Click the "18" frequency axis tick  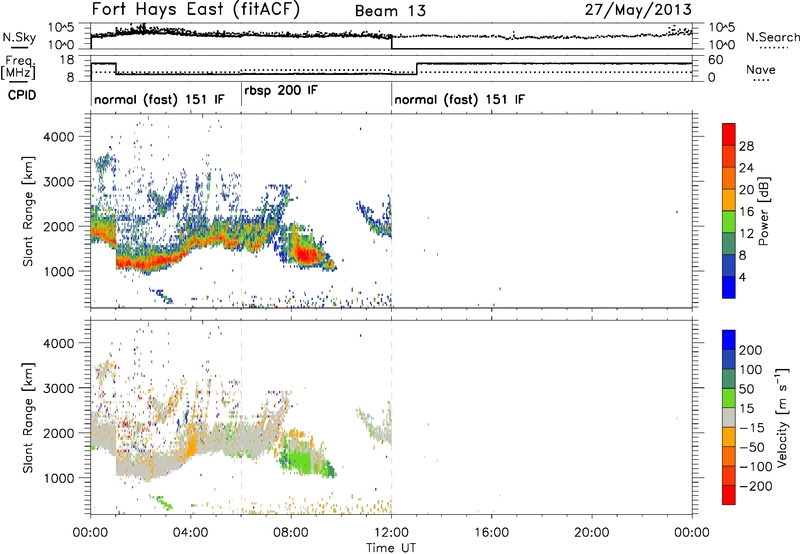click(67, 60)
